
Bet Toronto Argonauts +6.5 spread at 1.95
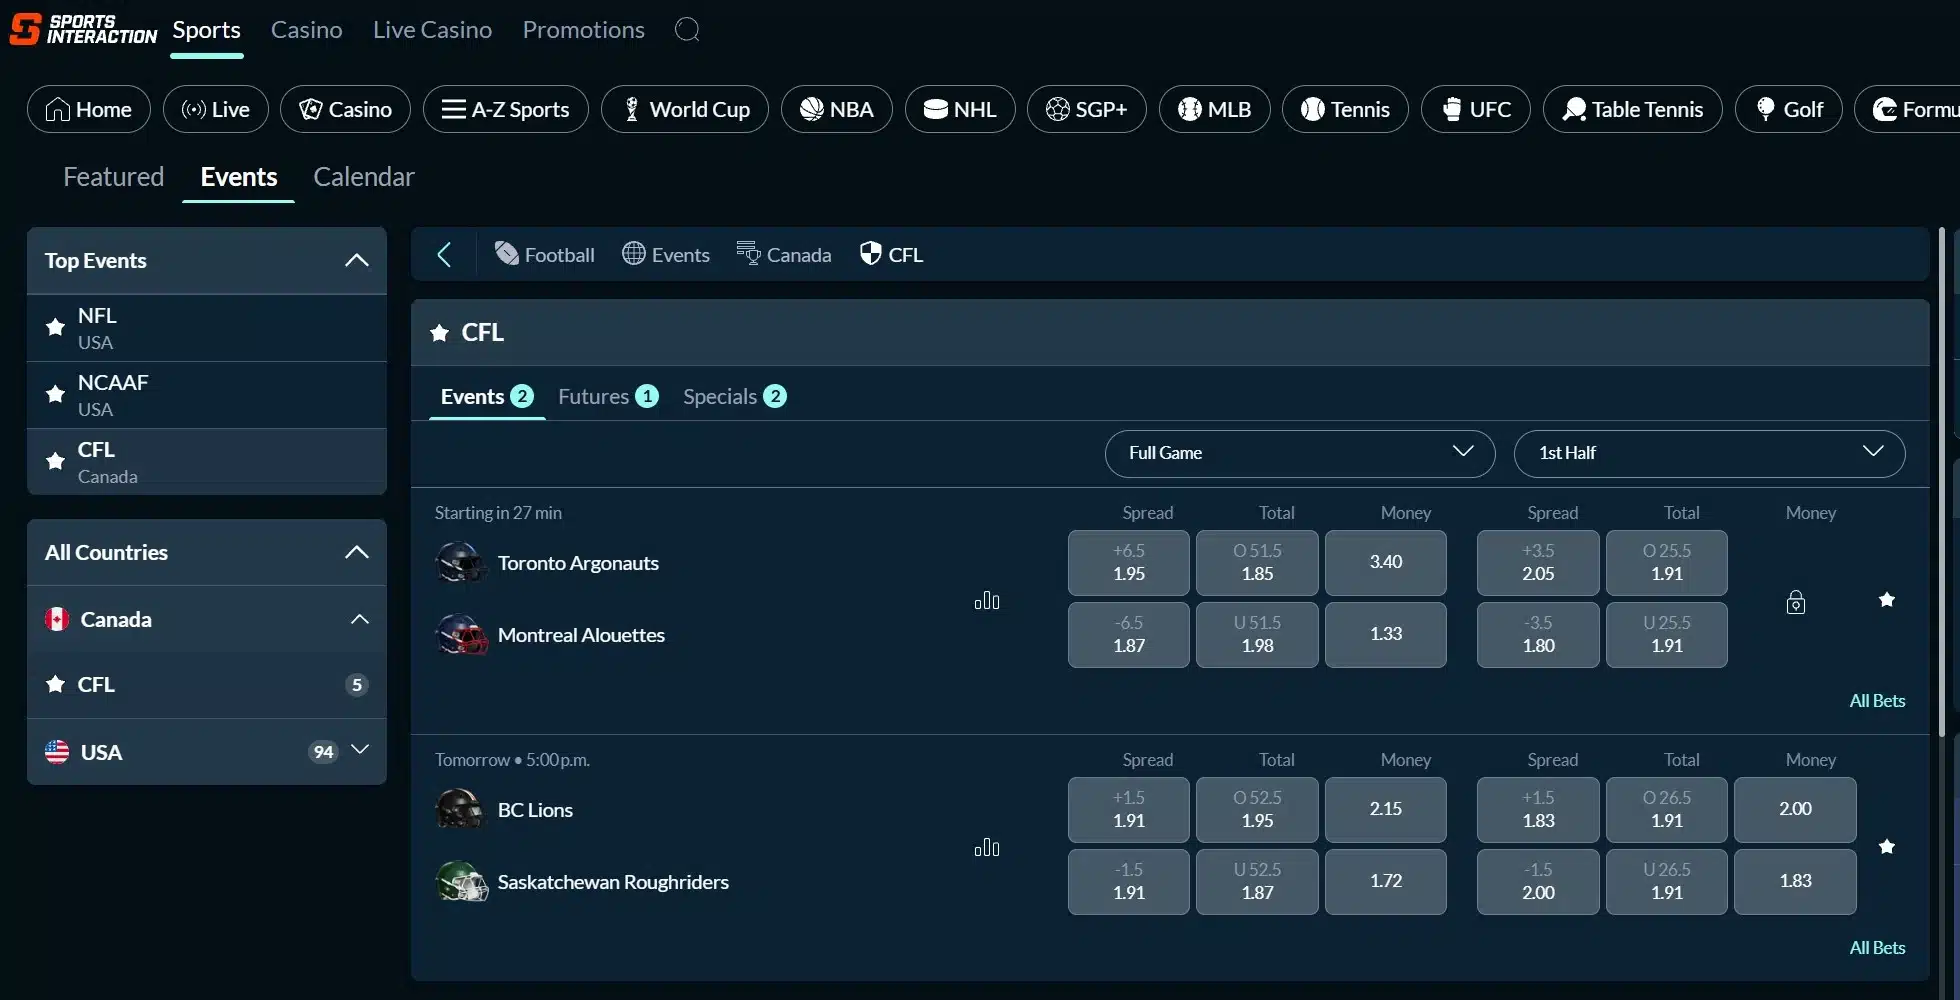(x=1129, y=563)
